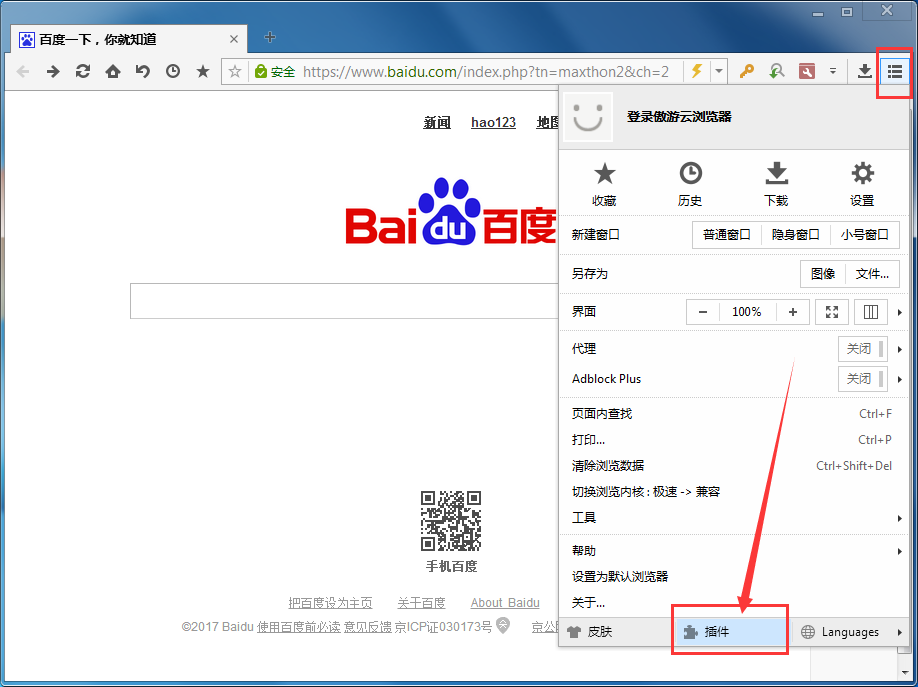Expand the 工具 tools submenu
This screenshot has width=918, height=687.
pyautogui.click(x=732, y=518)
